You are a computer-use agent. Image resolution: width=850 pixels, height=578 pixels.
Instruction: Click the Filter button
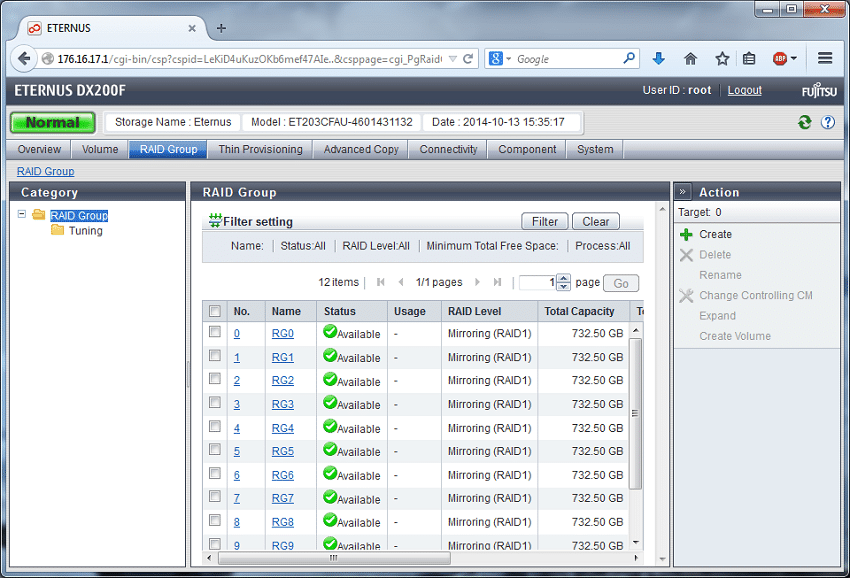pos(544,221)
